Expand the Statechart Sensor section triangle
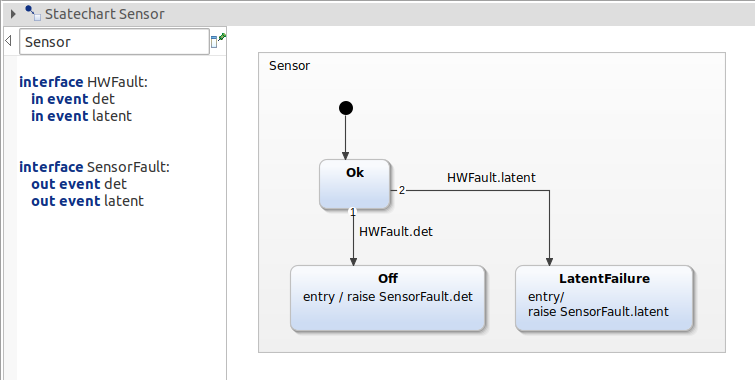The image size is (755, 380). pos(13,14)
